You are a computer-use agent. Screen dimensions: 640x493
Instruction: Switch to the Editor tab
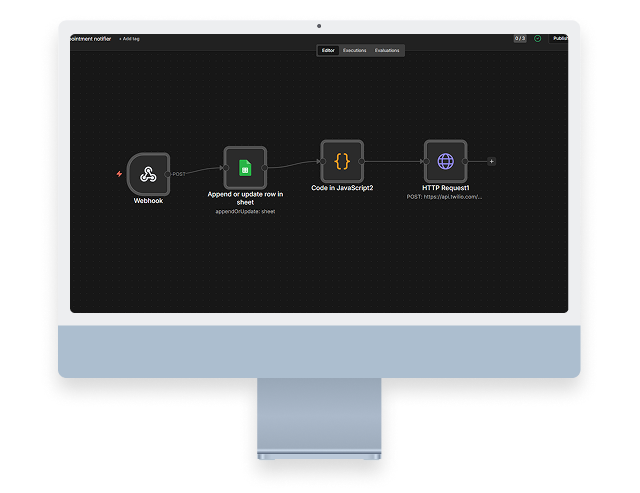click(x=328, y=51)
